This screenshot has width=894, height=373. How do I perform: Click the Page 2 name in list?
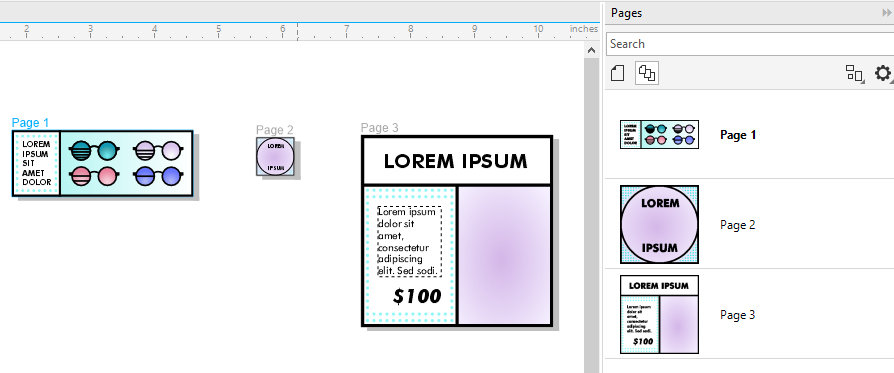[x=737, y=225]
